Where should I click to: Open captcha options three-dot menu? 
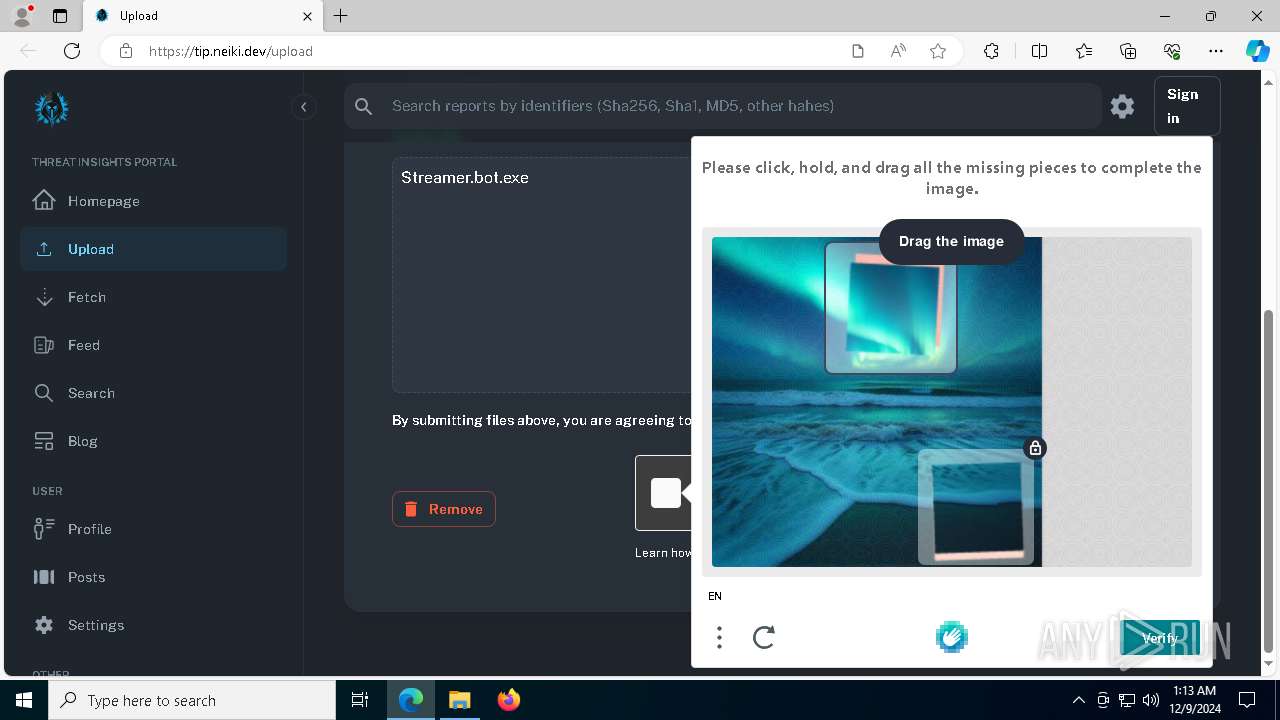[719, 637]
